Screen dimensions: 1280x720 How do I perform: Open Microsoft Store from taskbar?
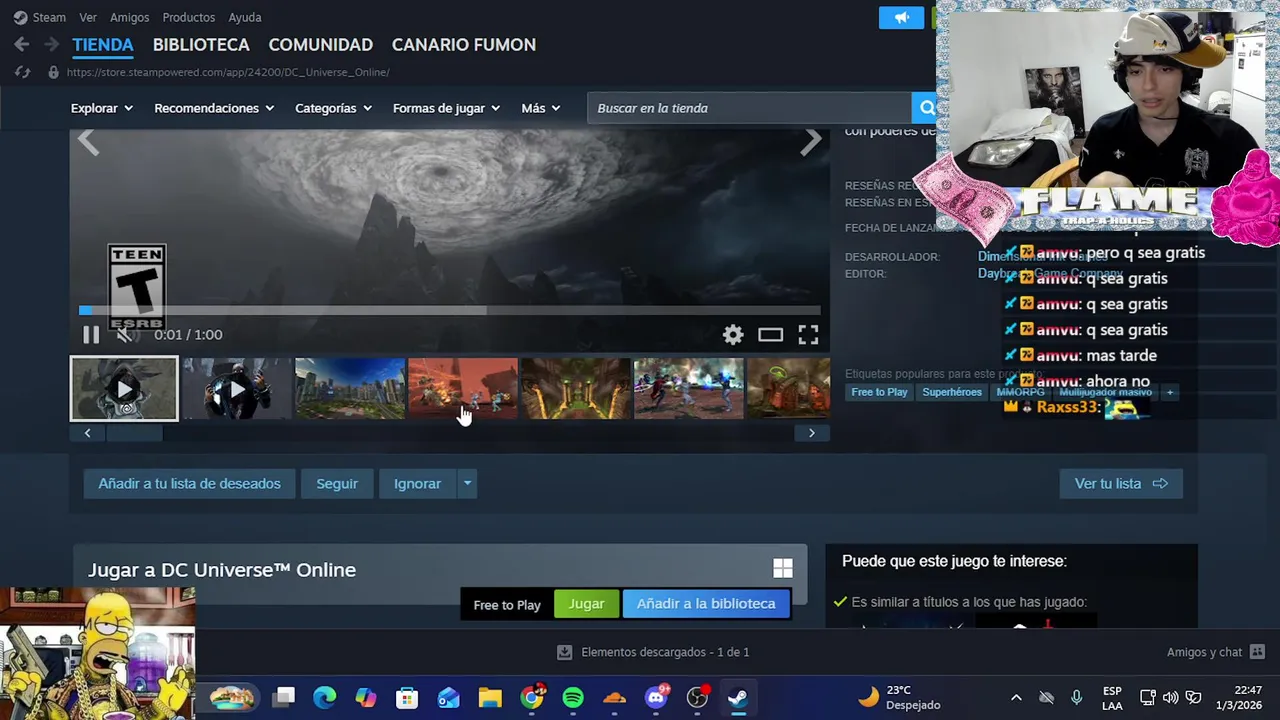point(407,697)
